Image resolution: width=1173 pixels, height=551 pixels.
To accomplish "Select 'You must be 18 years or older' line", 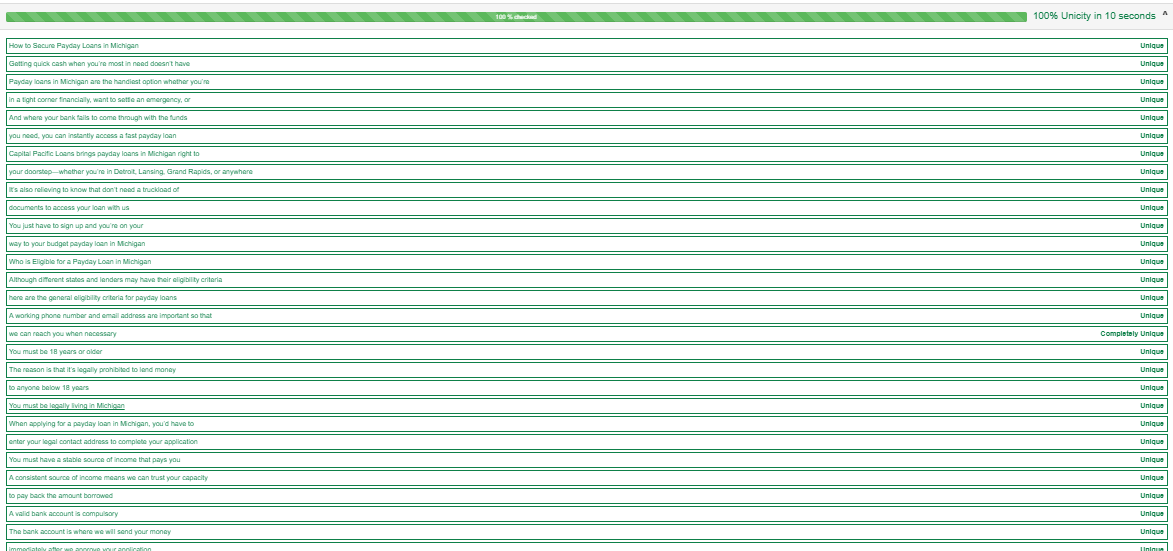I will (586, 351).
